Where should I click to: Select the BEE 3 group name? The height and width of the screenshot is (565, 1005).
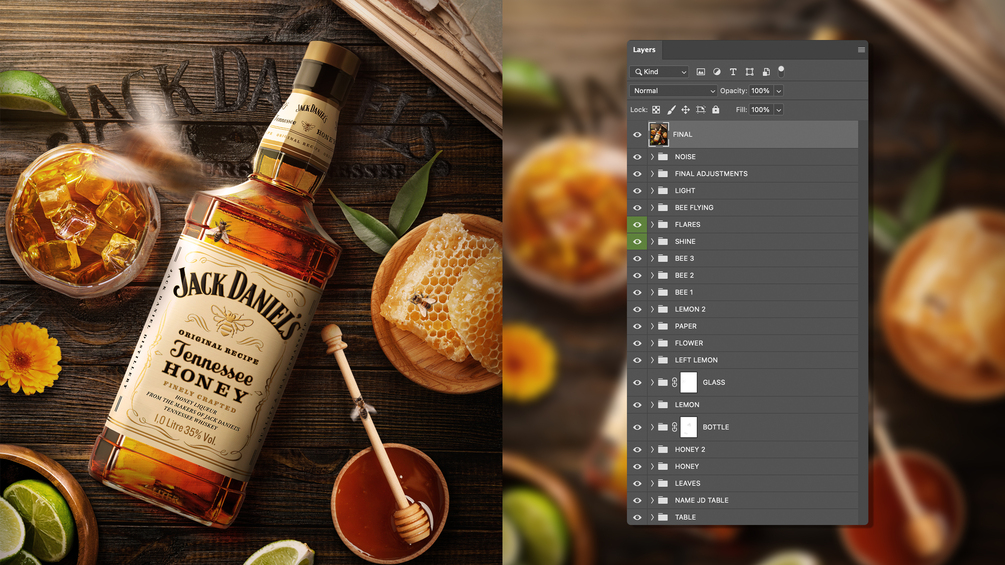tap(684, 258)
